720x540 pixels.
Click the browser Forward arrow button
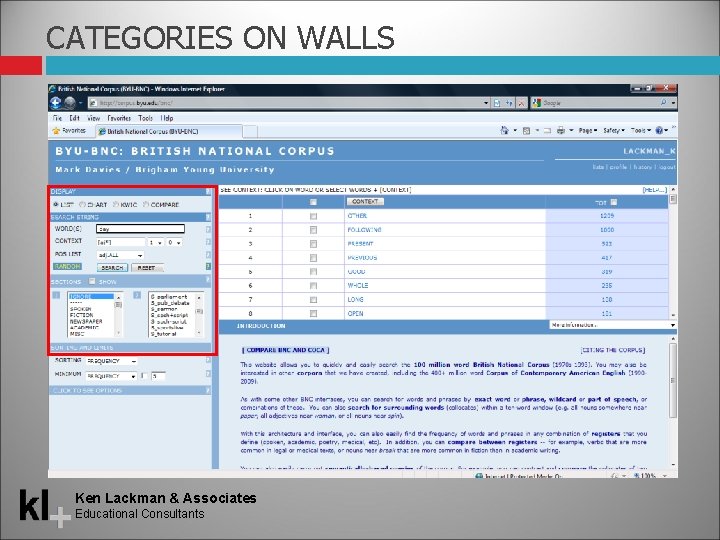point(70,103)
